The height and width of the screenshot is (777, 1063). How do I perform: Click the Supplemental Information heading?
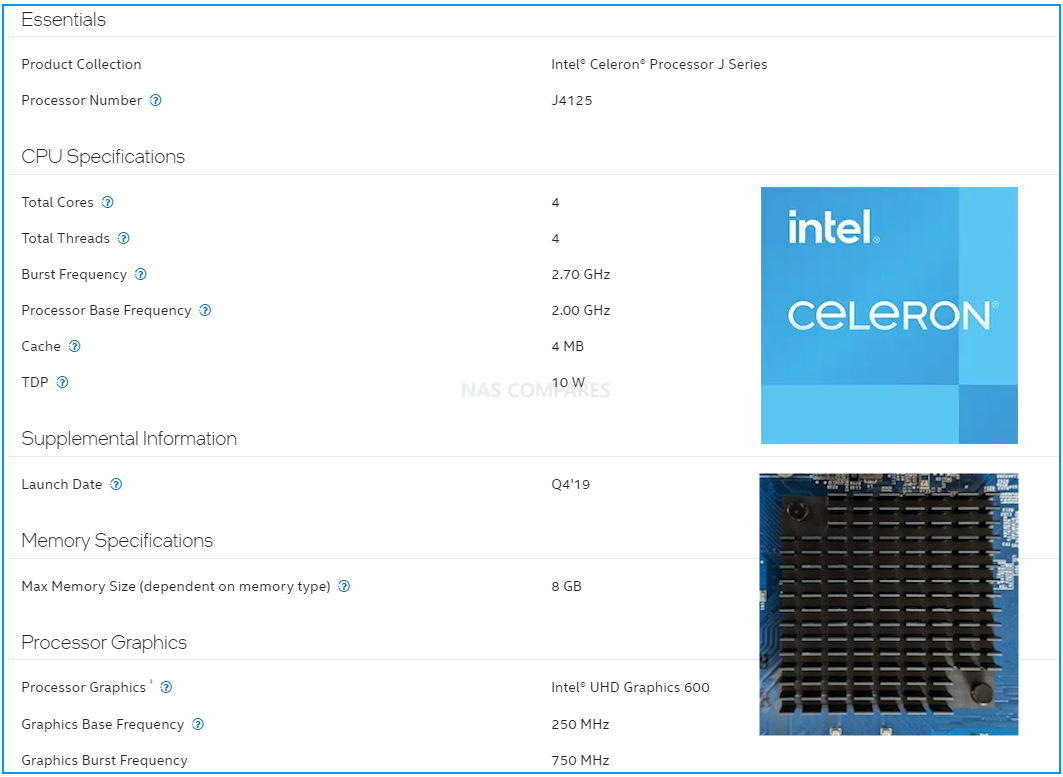129,439
